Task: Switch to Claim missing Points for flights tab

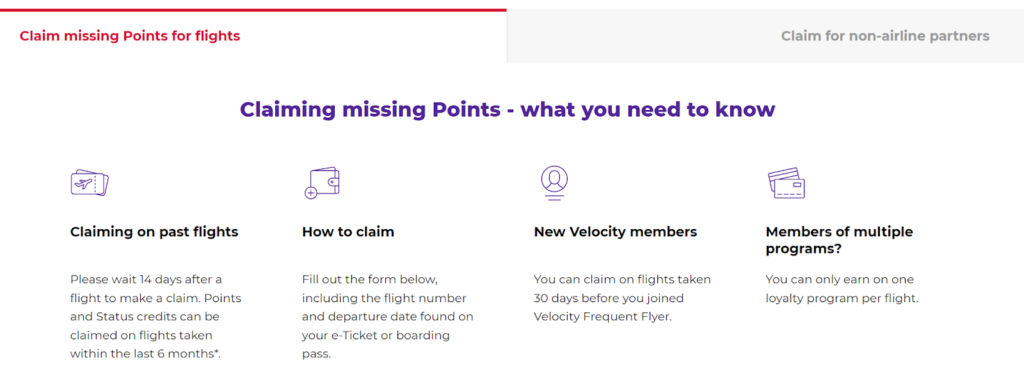Action: click(130, 36)
